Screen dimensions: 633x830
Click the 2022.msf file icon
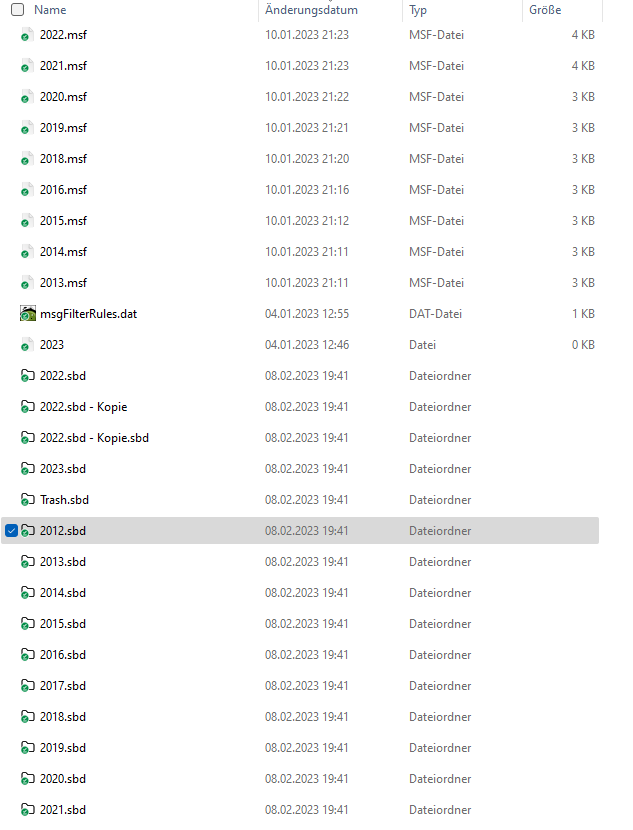tap(27, 35)
